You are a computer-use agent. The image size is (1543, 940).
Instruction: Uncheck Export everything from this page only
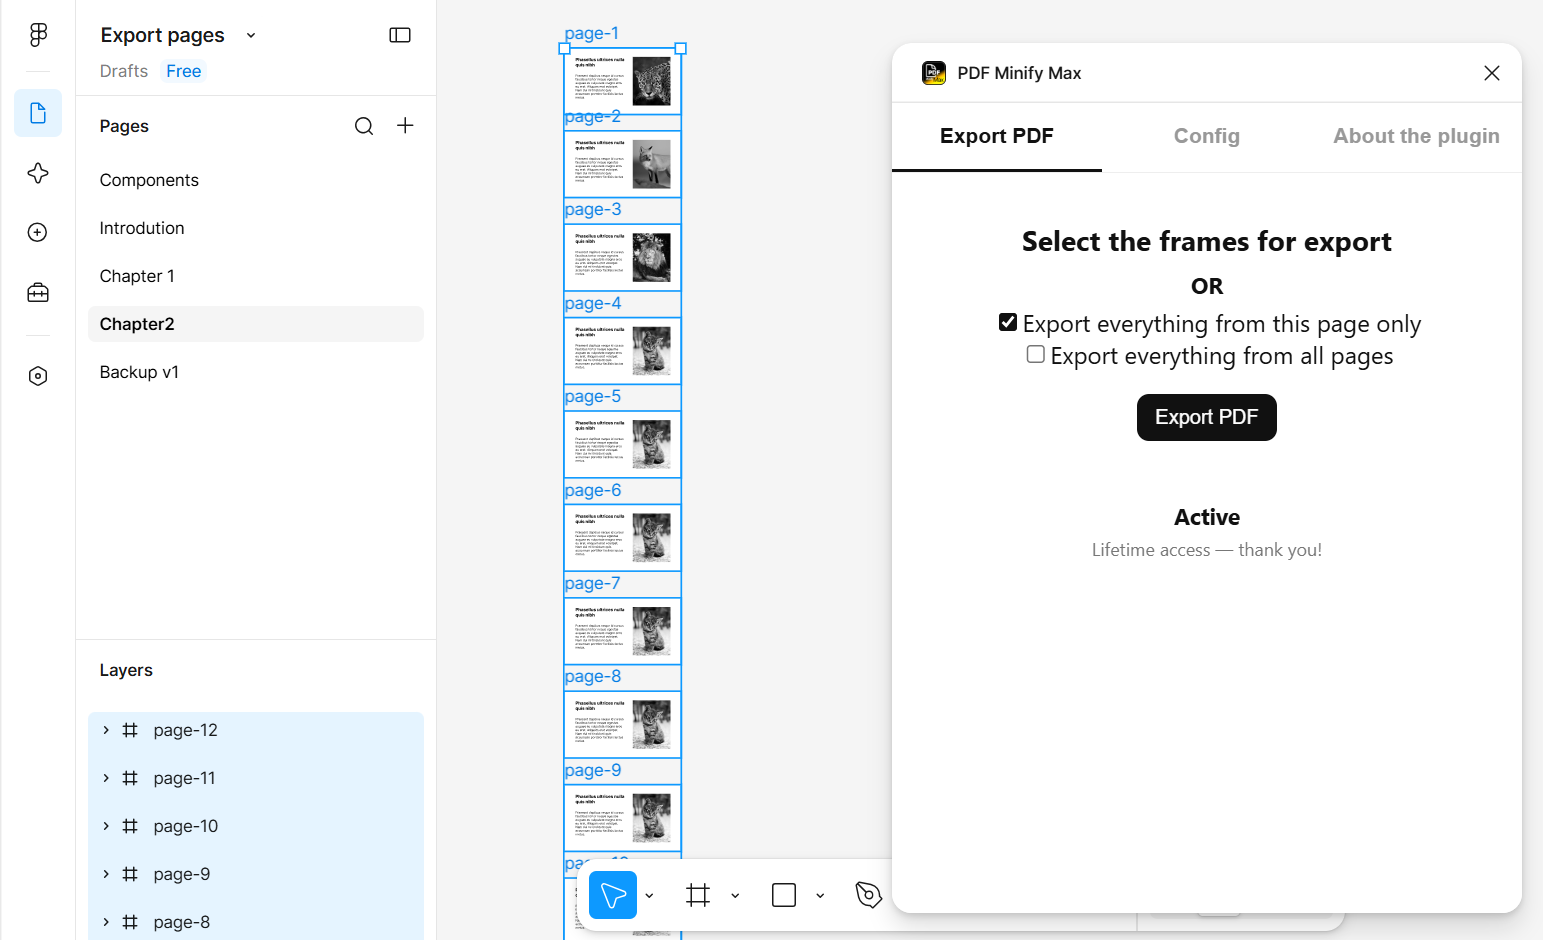pos(1008,322)
